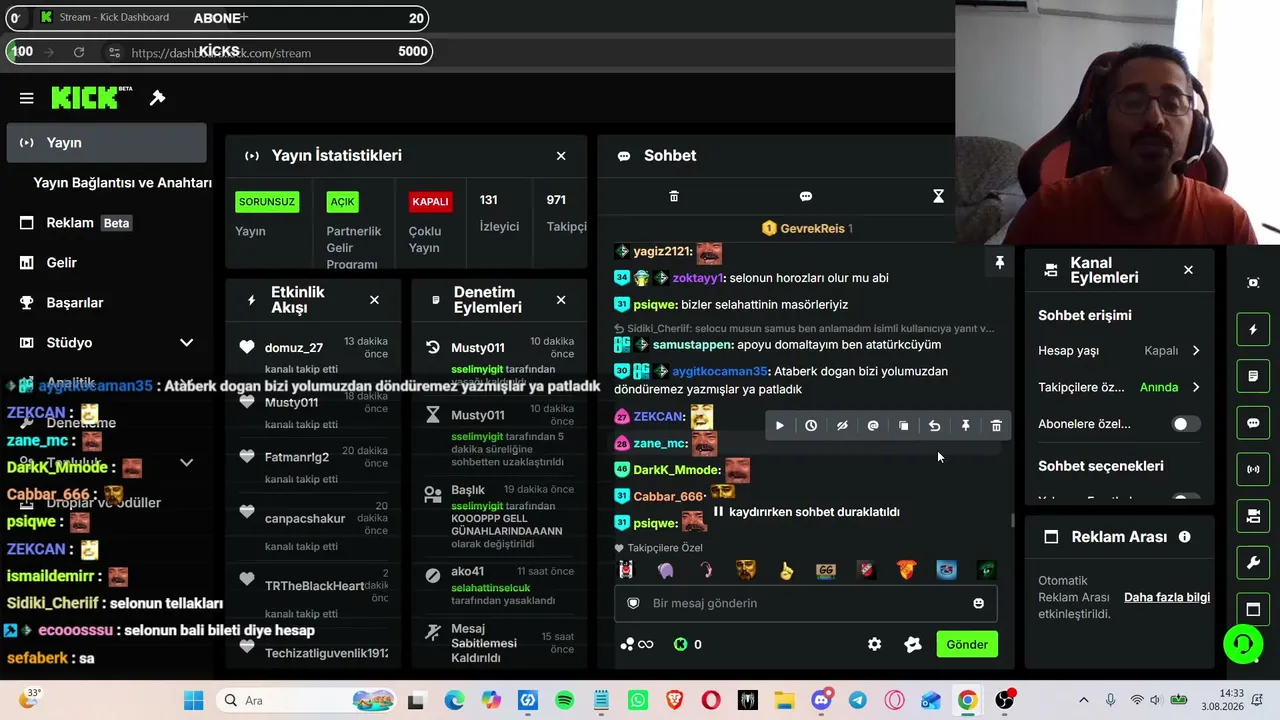Click domuz_27 in the Etkinlik Akışı list

294,348
